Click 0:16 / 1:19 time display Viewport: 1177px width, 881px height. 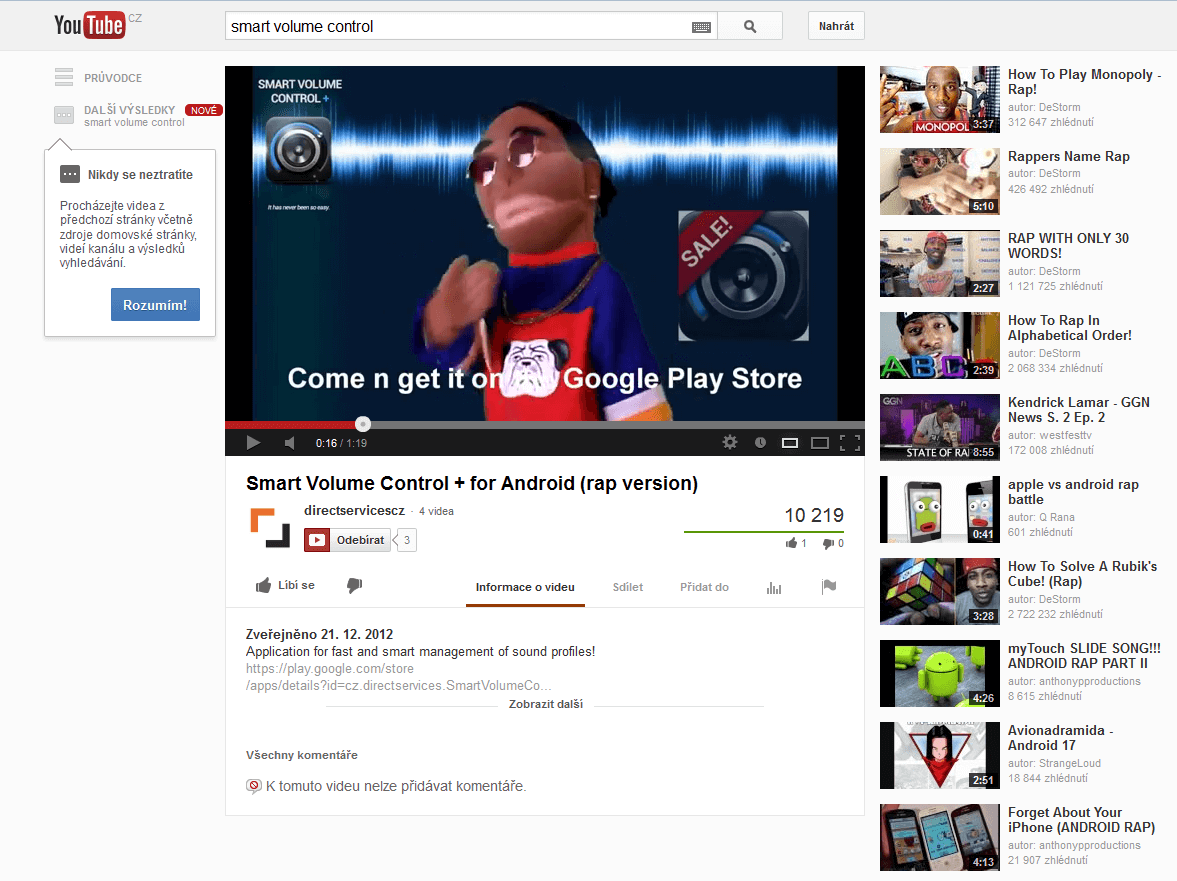(342, 444)
